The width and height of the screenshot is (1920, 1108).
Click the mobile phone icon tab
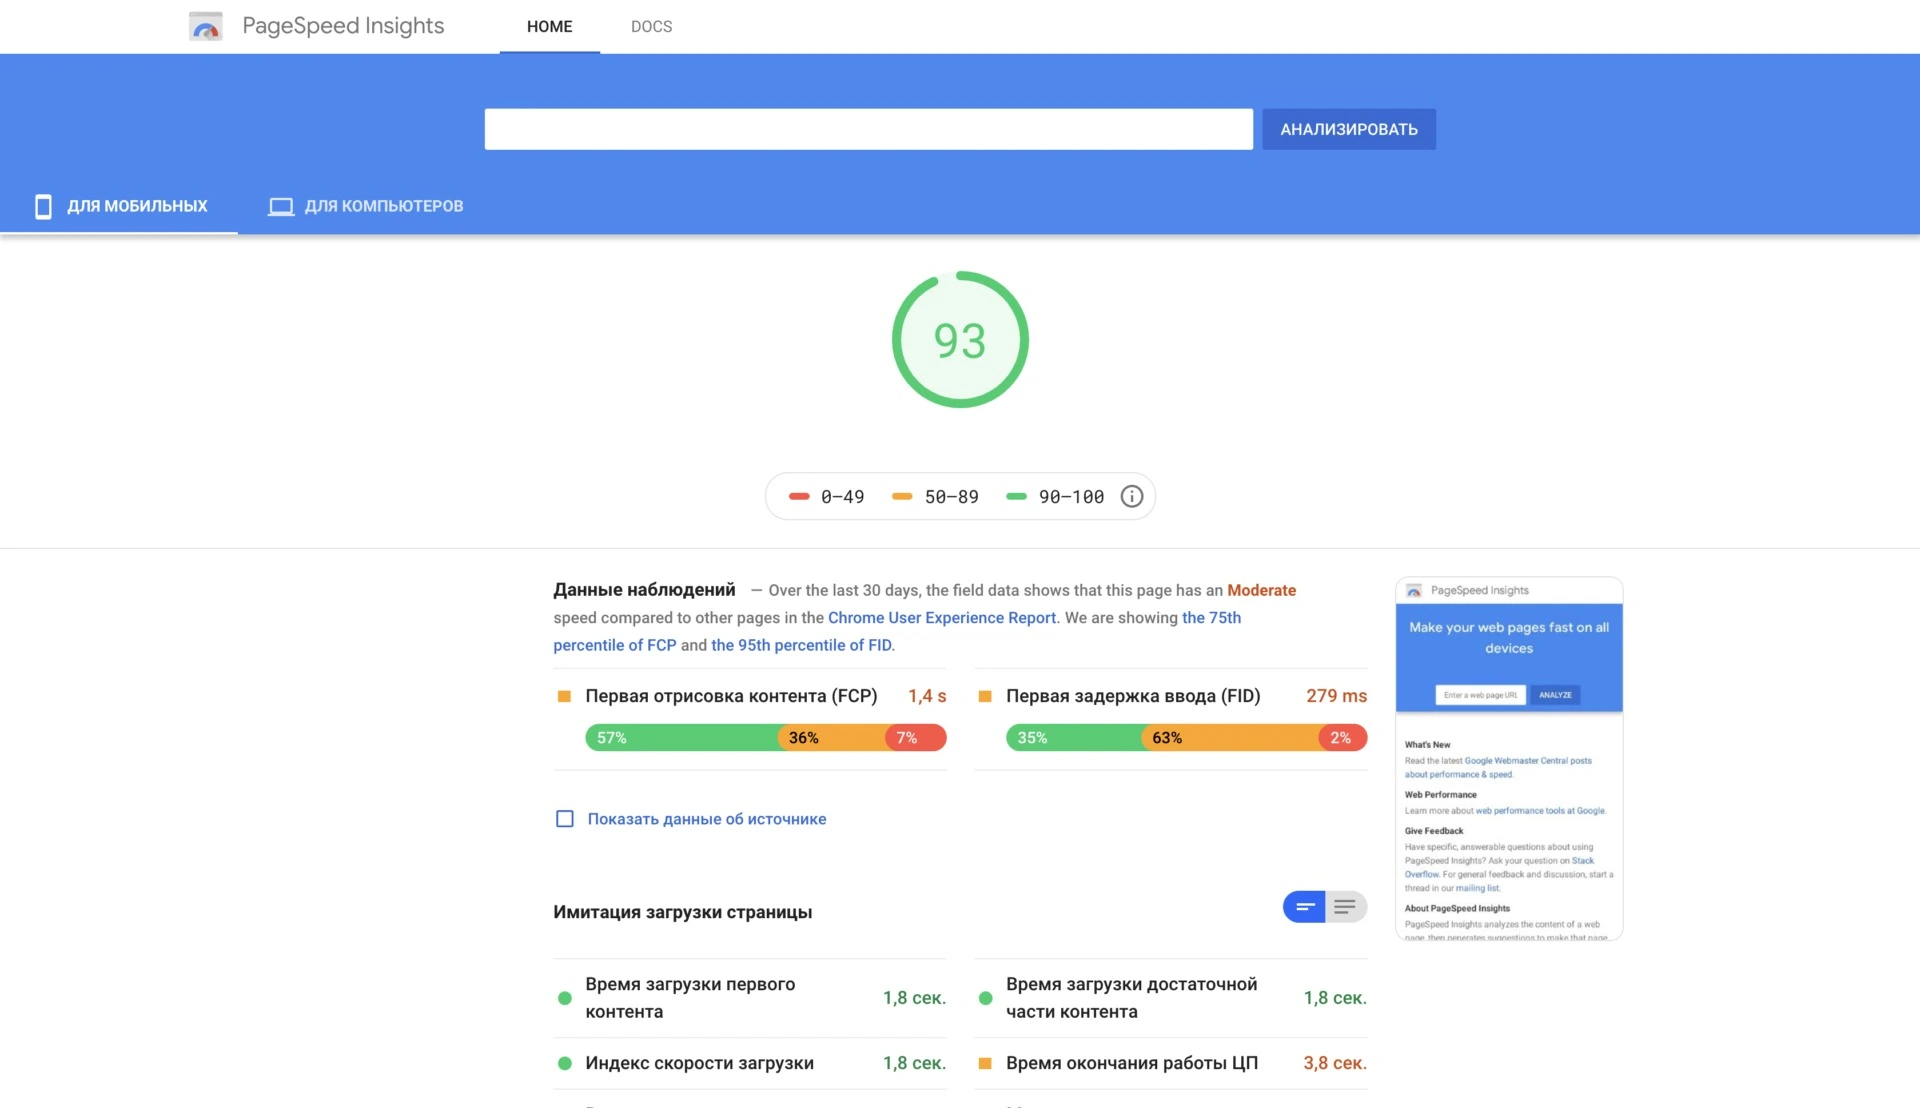click(x=43, y=206)
